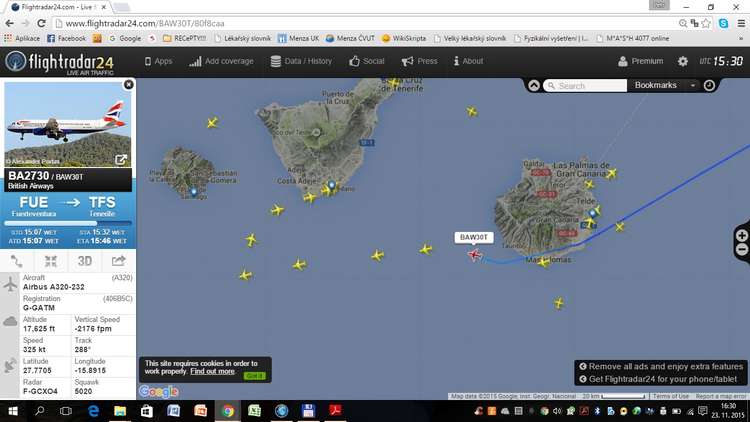Click Get Flightradar24 for your phone/tablet

pos(658,379)
